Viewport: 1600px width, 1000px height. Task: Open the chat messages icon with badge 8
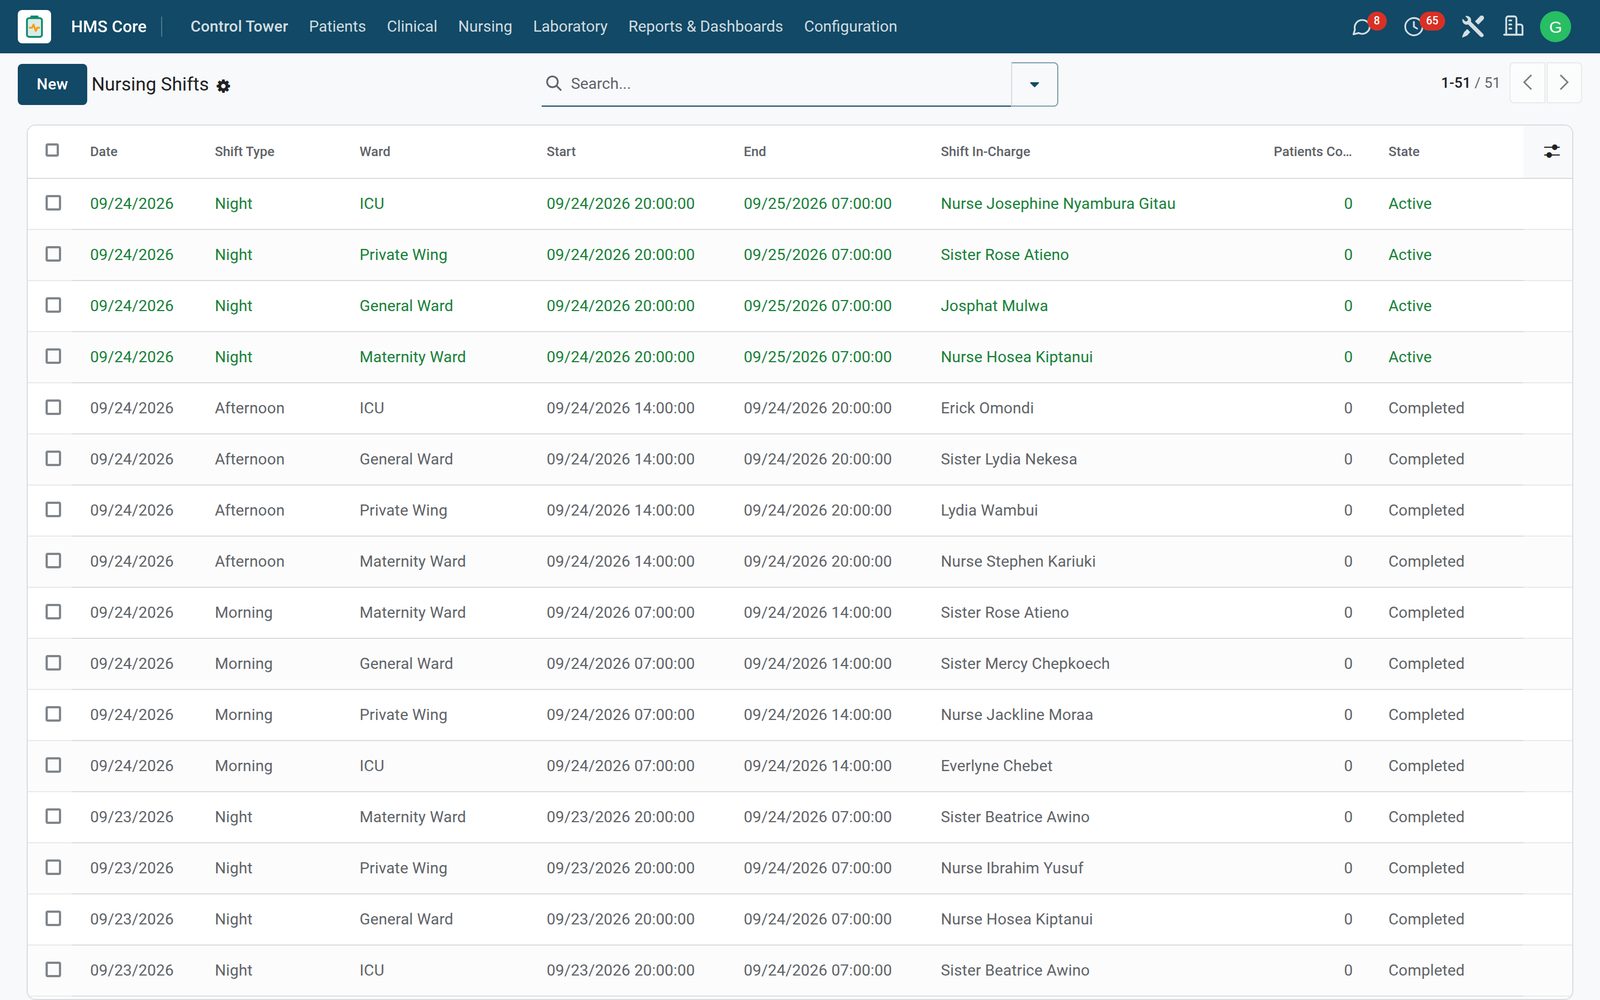(1361, 27)
